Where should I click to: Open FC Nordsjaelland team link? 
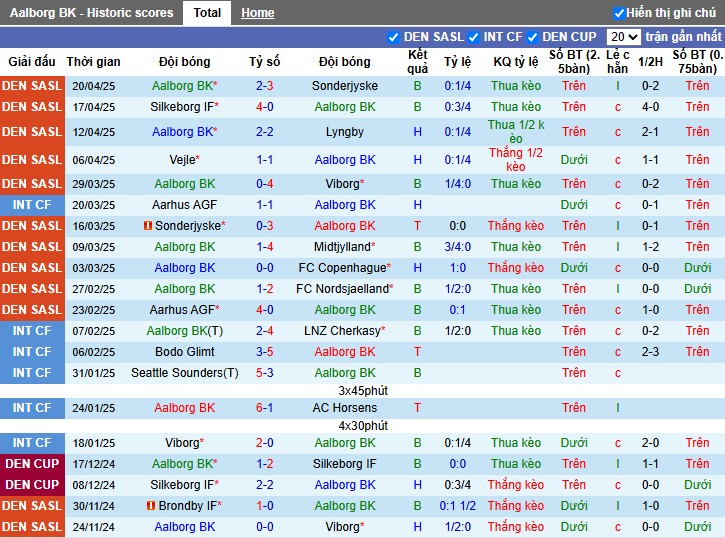click(344, 289)
